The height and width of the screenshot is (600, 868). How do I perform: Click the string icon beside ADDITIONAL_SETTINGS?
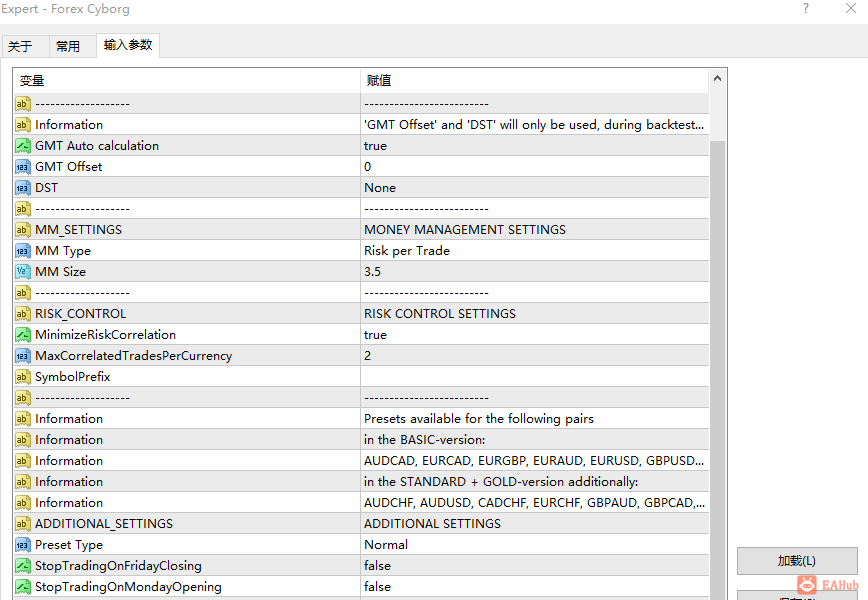coord(23,524)
